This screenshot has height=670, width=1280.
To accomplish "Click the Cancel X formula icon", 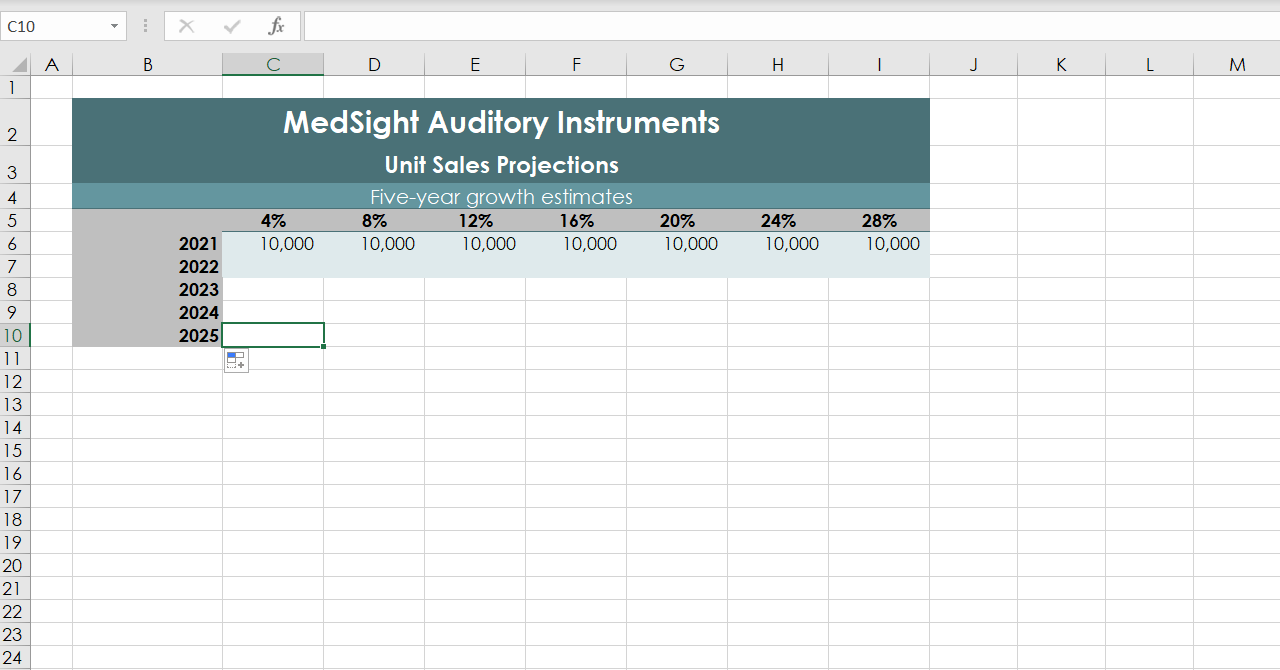I will pos(186,27).
